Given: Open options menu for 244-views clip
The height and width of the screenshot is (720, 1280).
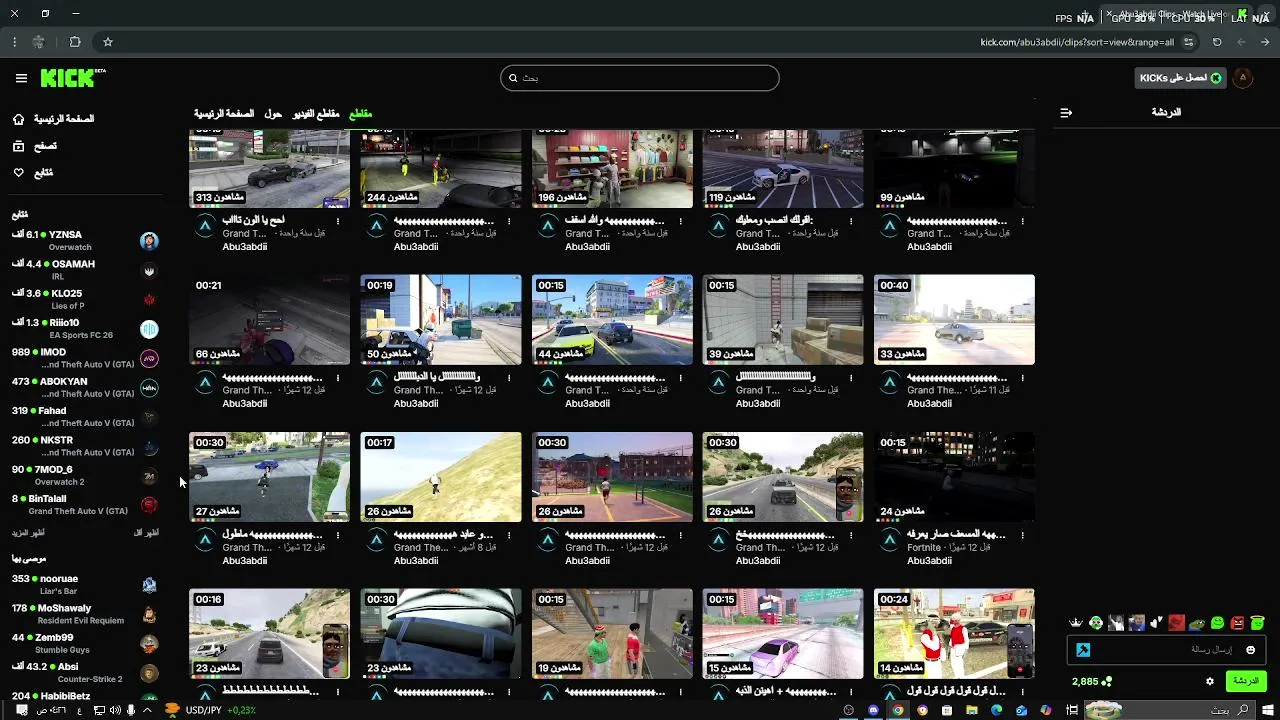Looking at the screenshot, I should tap(509, 221).
